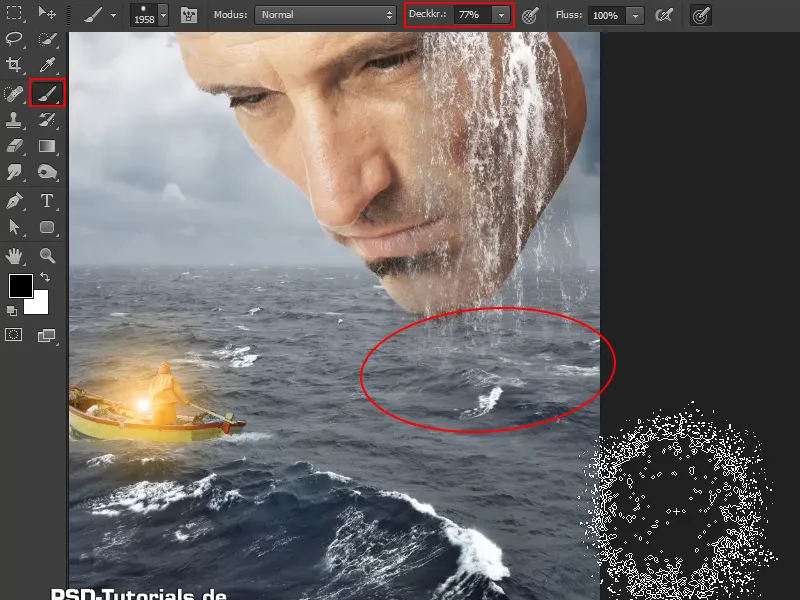Screen dimensions: 800x600
Task: Select the Hand tool
Action: 14,256
